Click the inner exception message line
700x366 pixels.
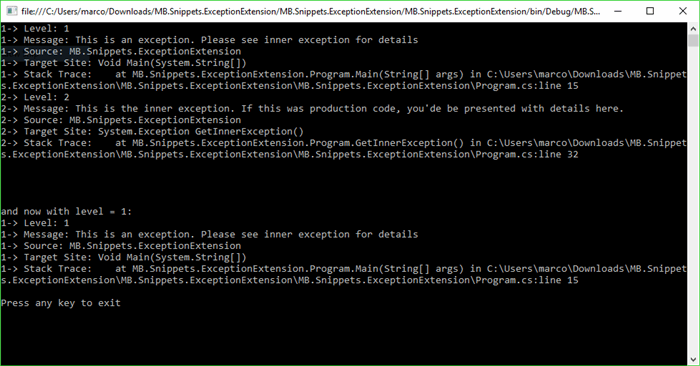tap(312, 108)
